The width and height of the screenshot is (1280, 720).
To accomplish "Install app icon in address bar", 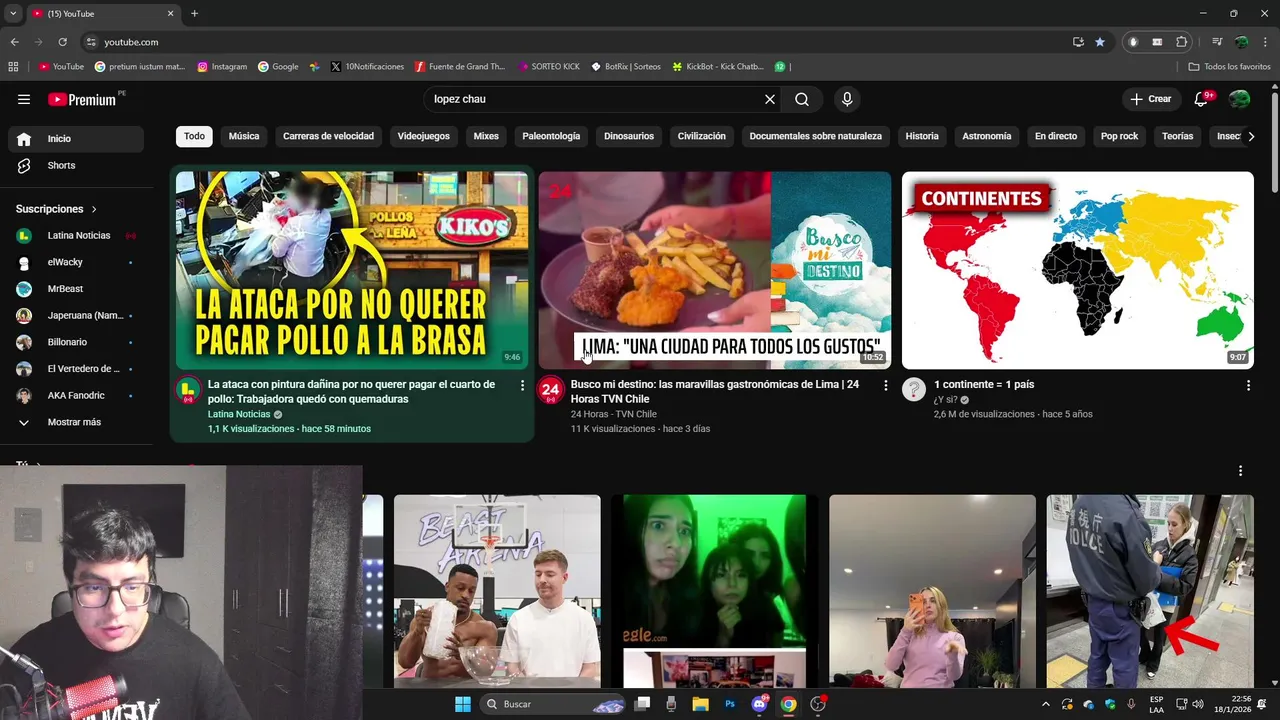I will (1078, 42).
